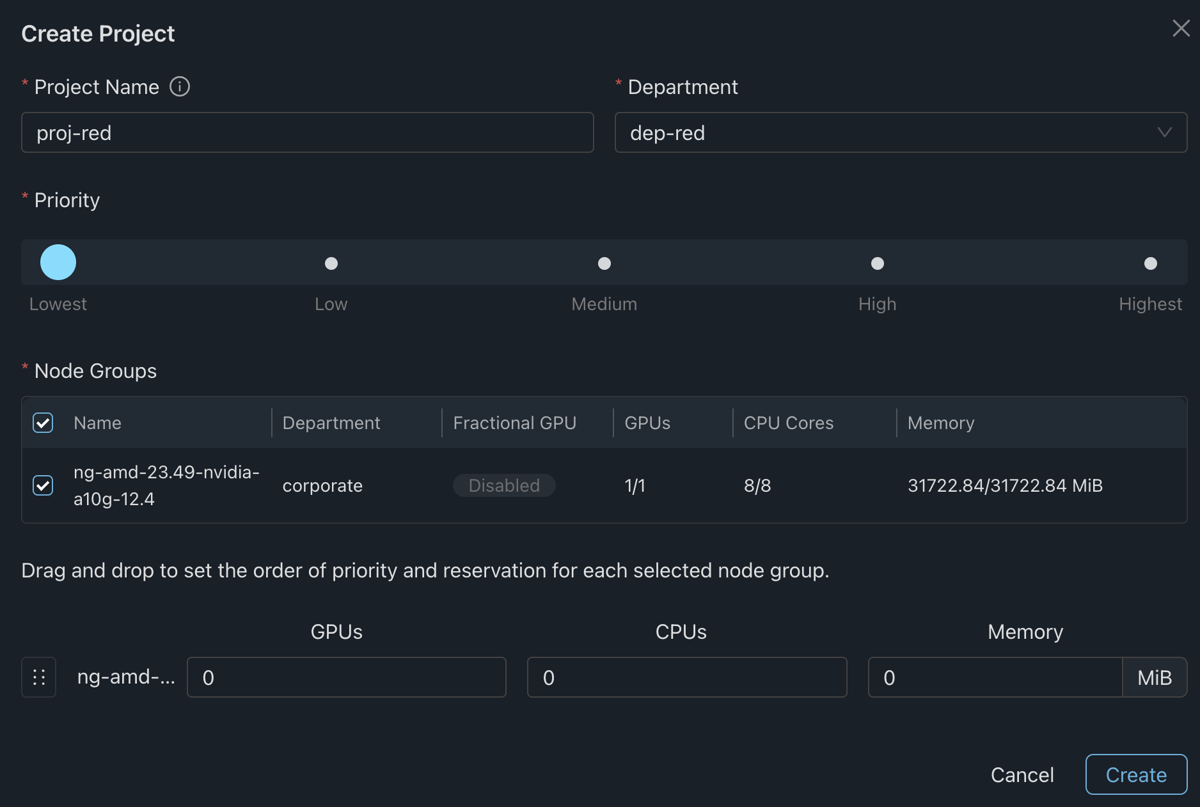The width and height of the screenshot is (1200, 807).
Task: Set priority slider to Low
Action: click(x=331, y=263)
